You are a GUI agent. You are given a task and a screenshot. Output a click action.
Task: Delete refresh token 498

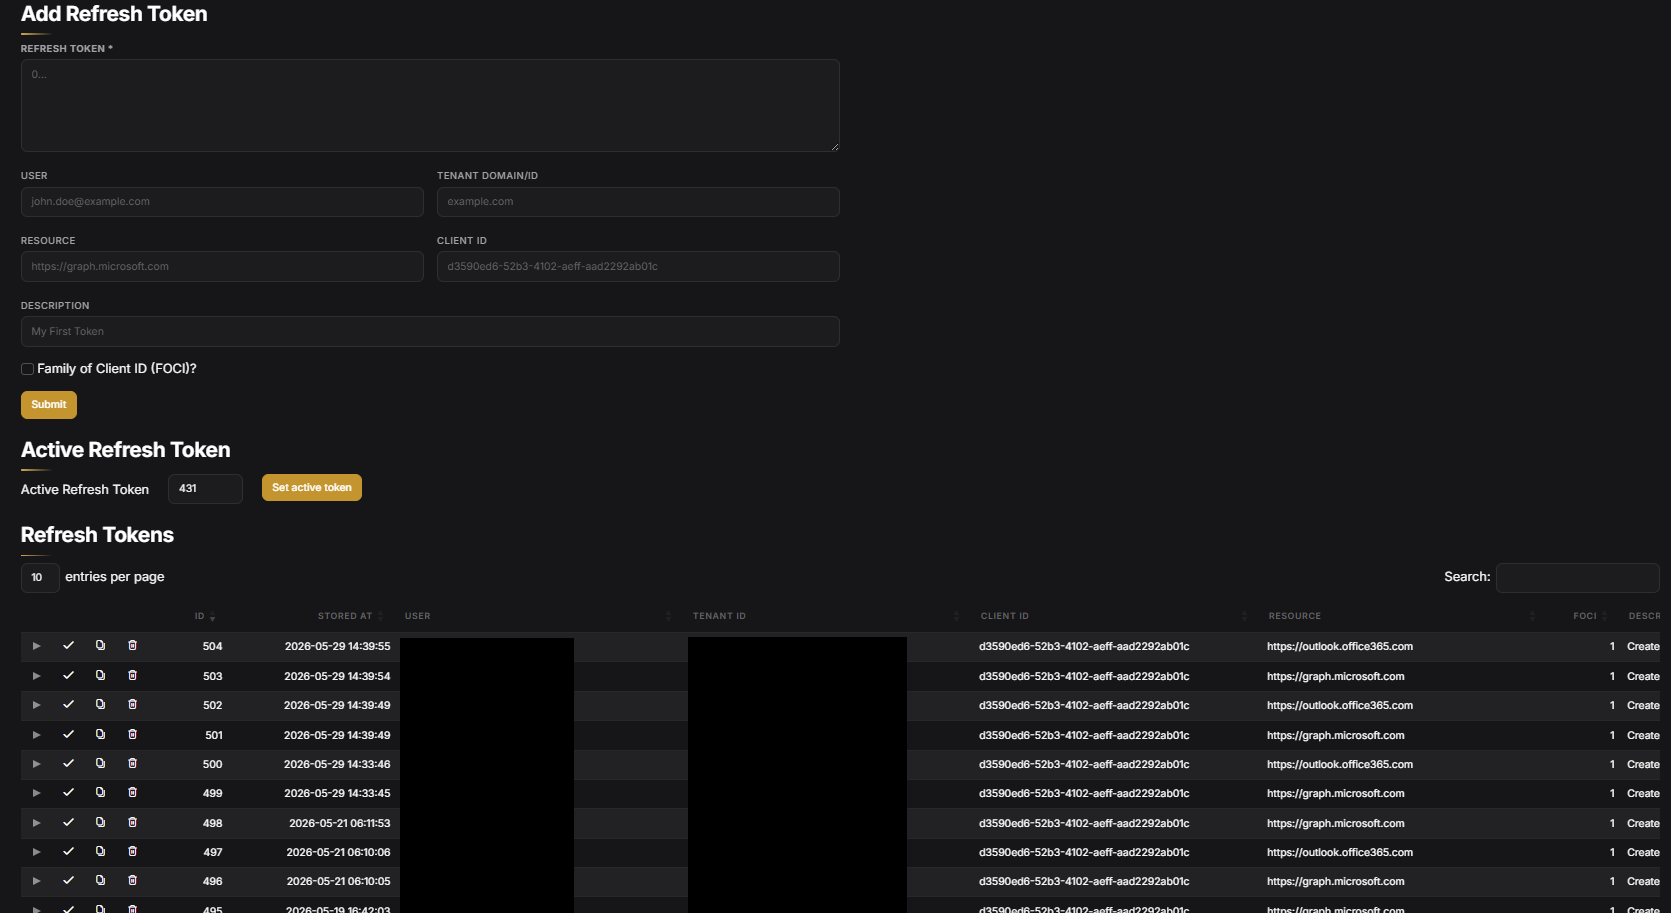132,823
